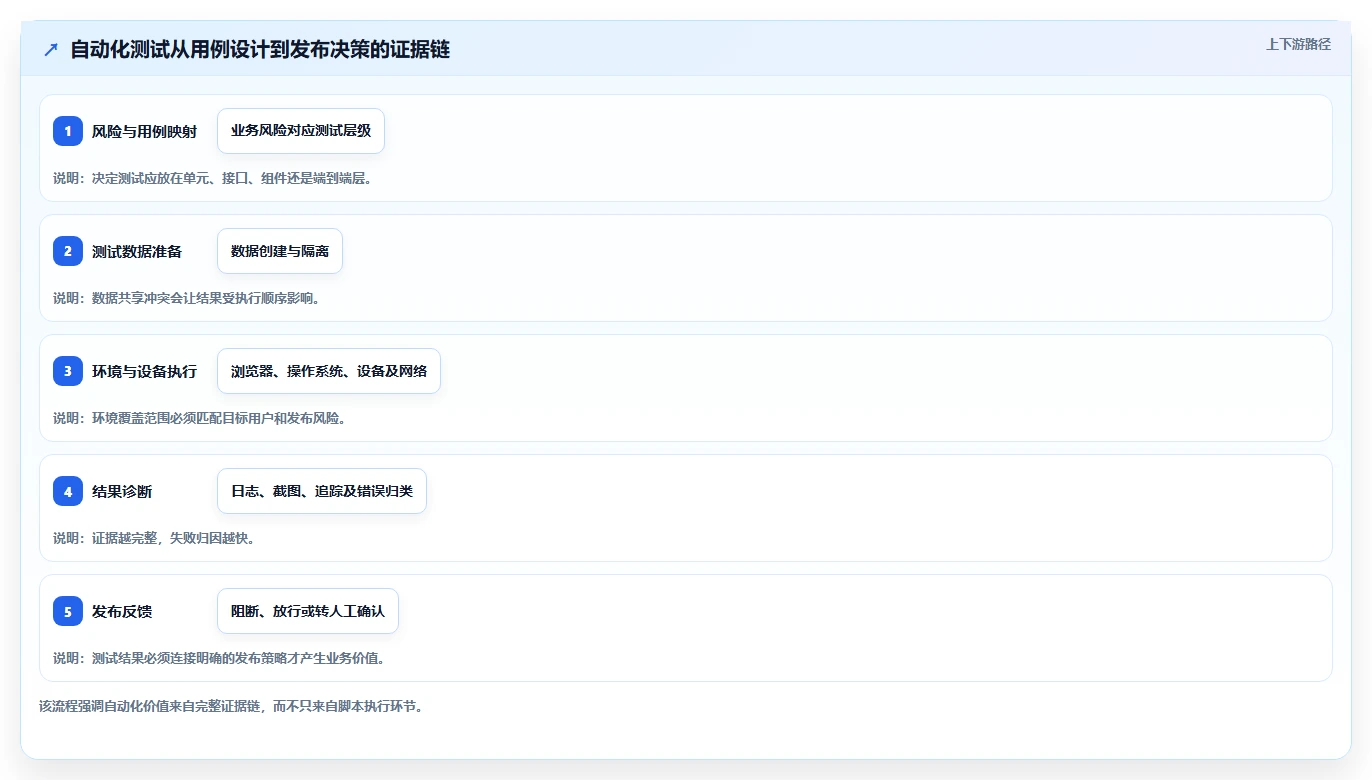
Task: Click the 风险与用例映射 step title
Action: pos(144,131)
